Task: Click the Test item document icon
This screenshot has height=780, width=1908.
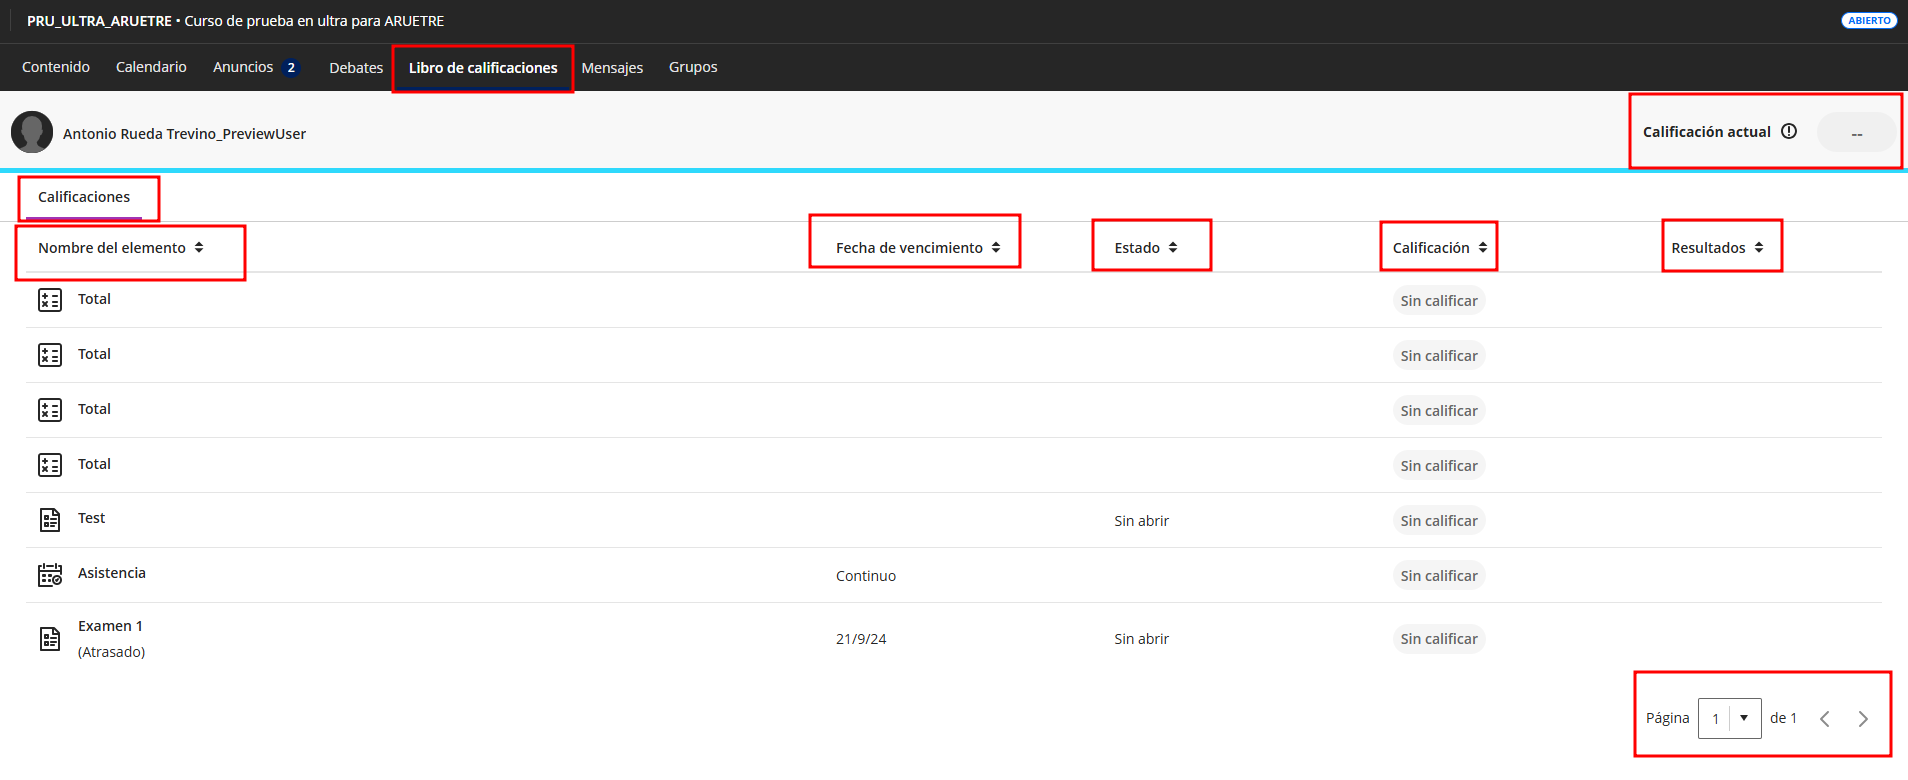Action: (x=50, y=520)
